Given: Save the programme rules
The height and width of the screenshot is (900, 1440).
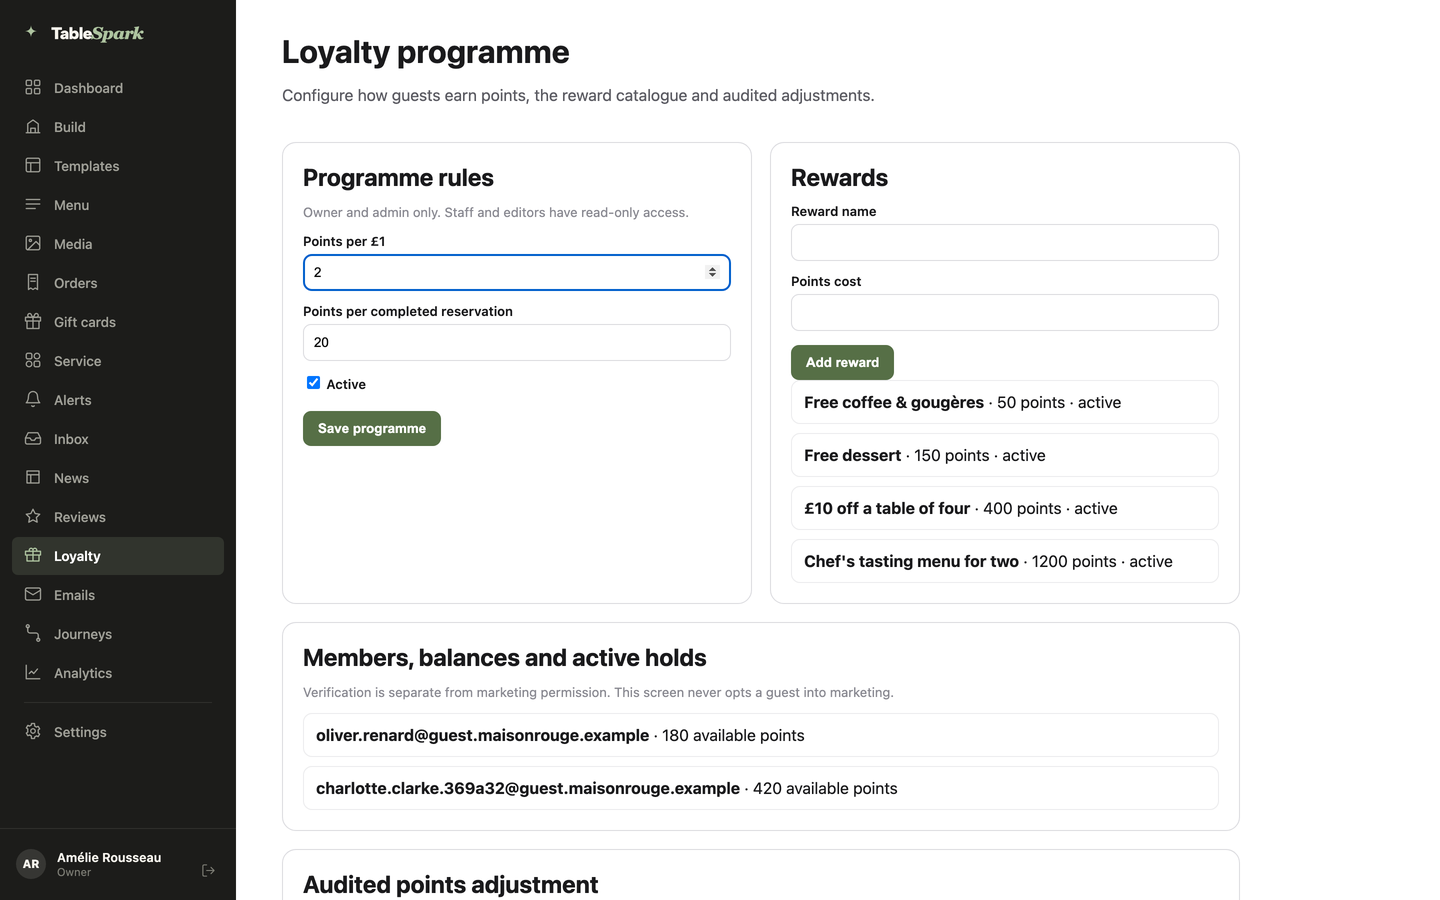Looking at the screenshot, I should click(x=372, y=428).
